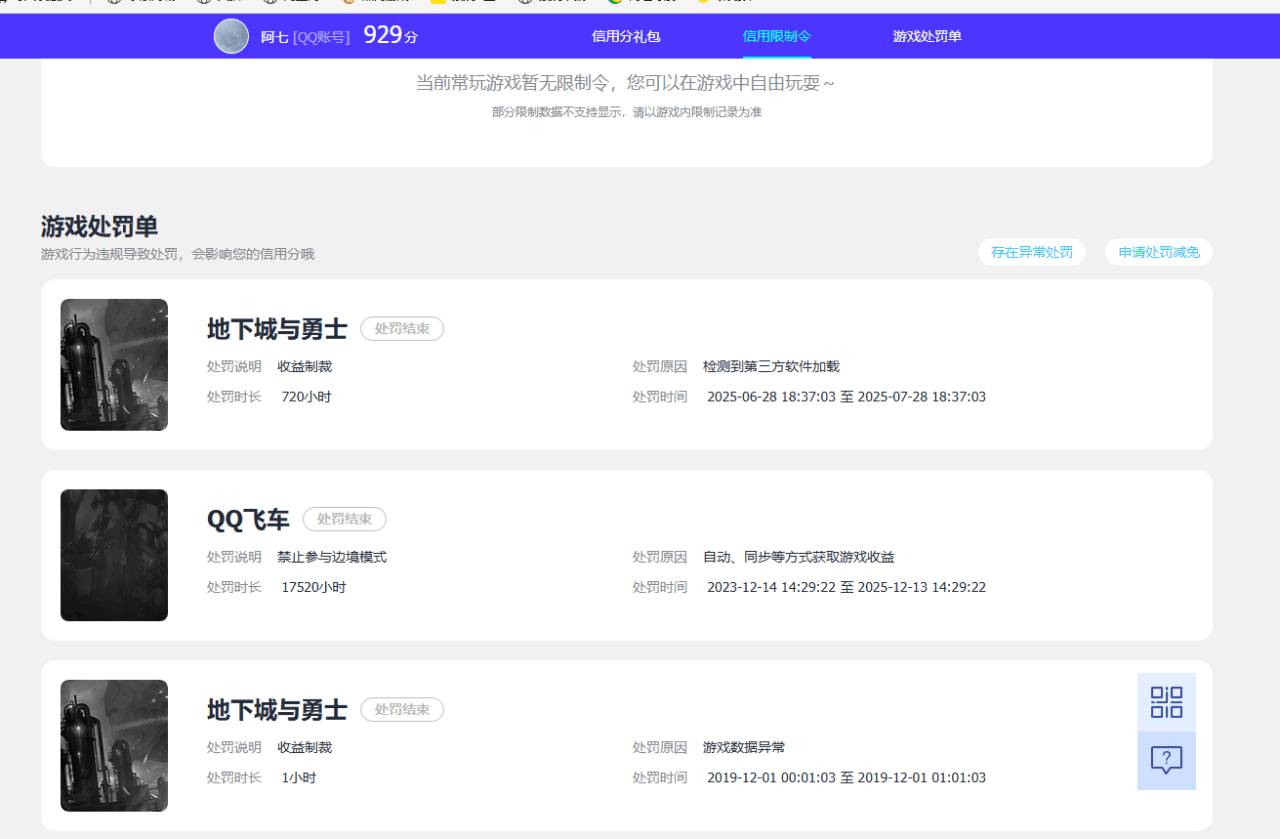The image size is (1280, 839).
Task: Click the 929分 credit score
Action: (x=390, y=36)
